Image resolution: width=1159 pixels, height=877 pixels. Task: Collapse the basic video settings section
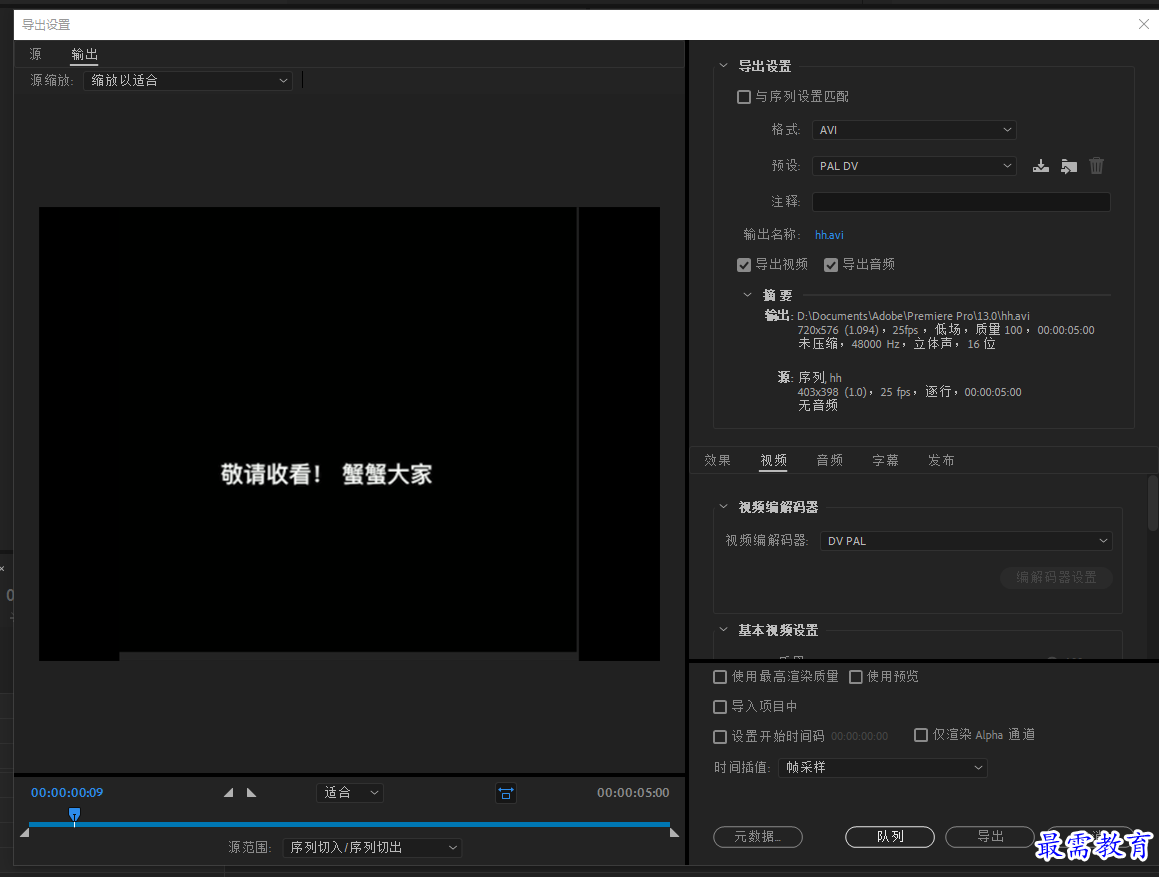point(724,630)
